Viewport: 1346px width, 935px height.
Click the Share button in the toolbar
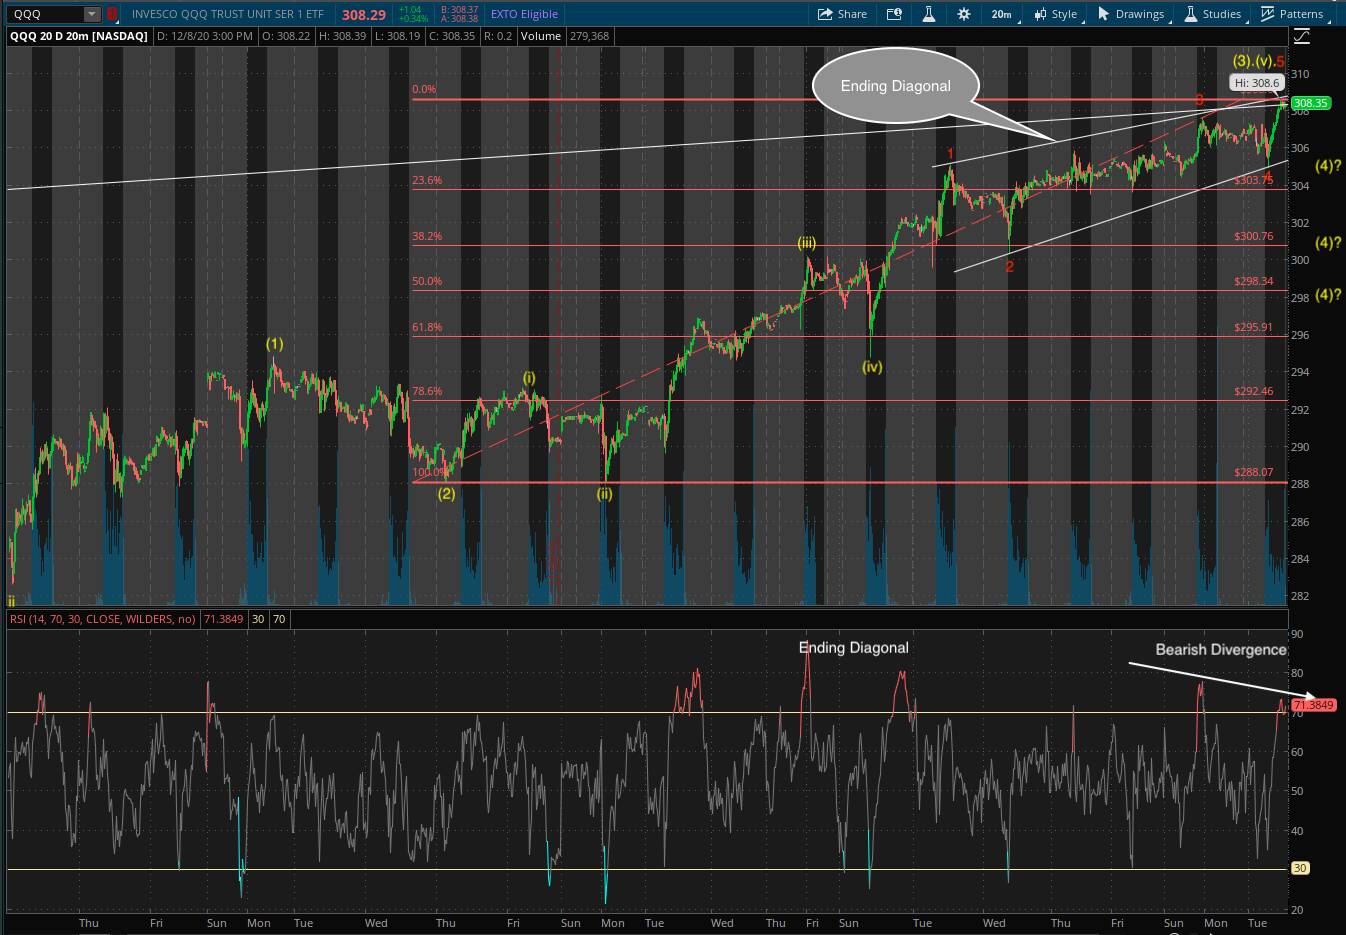tap(842, 14)
